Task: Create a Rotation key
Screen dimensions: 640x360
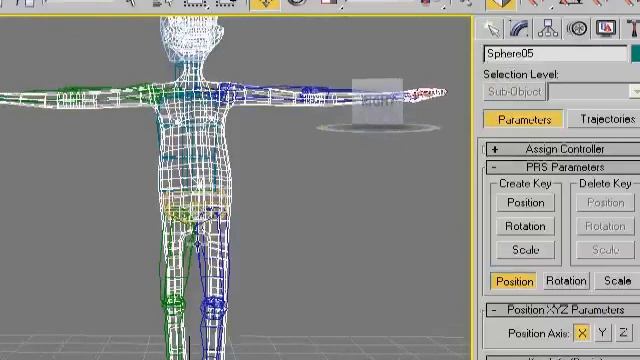Action: pyautogui.click(x=525, y=226)
